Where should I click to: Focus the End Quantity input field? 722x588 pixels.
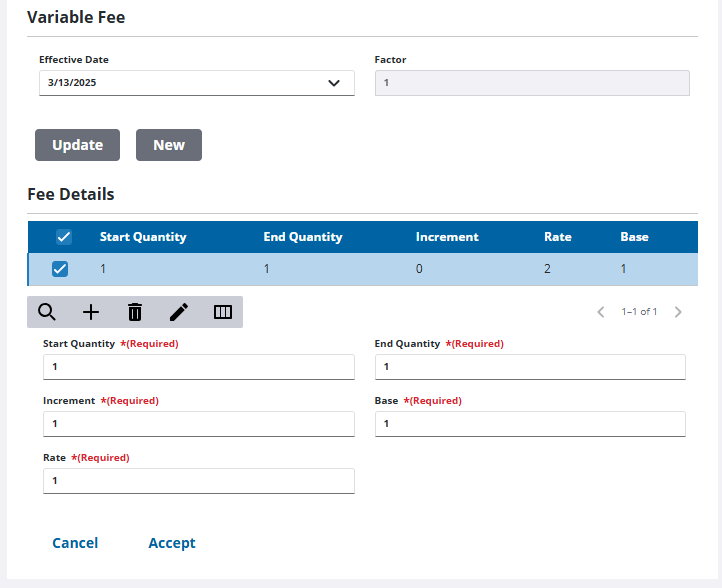tap(530, 367)
